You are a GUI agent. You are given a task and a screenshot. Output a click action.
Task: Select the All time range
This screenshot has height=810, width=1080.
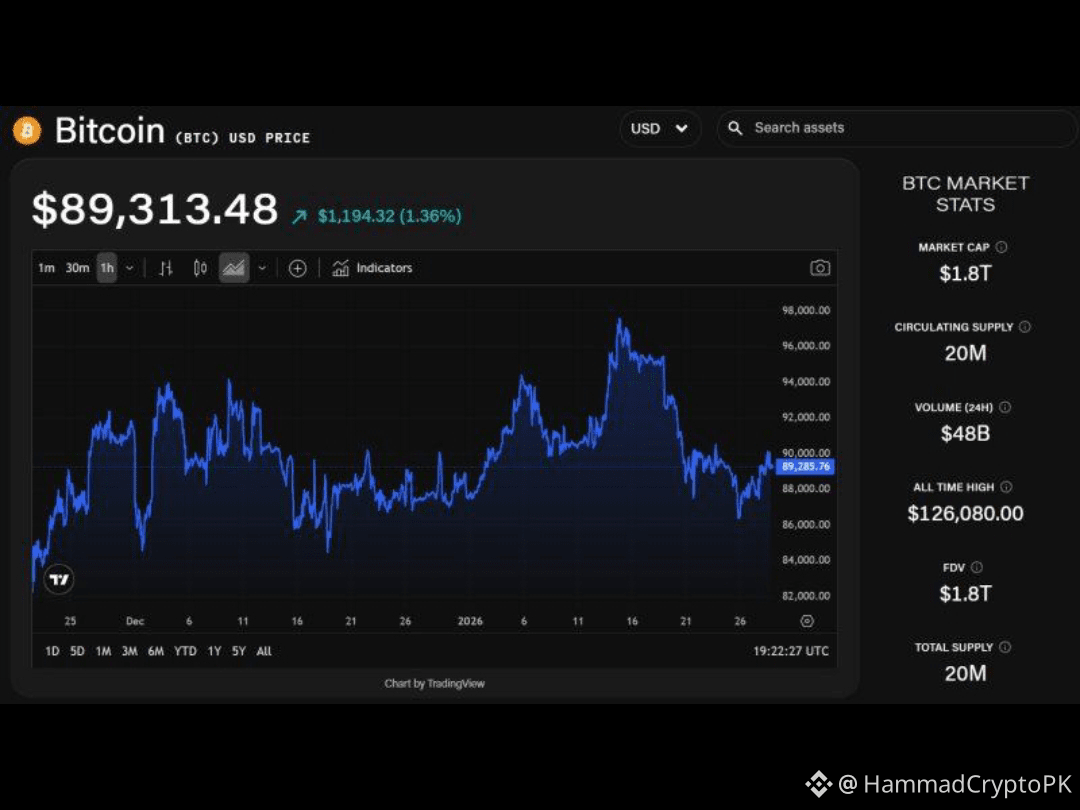(x=264, y=651)
